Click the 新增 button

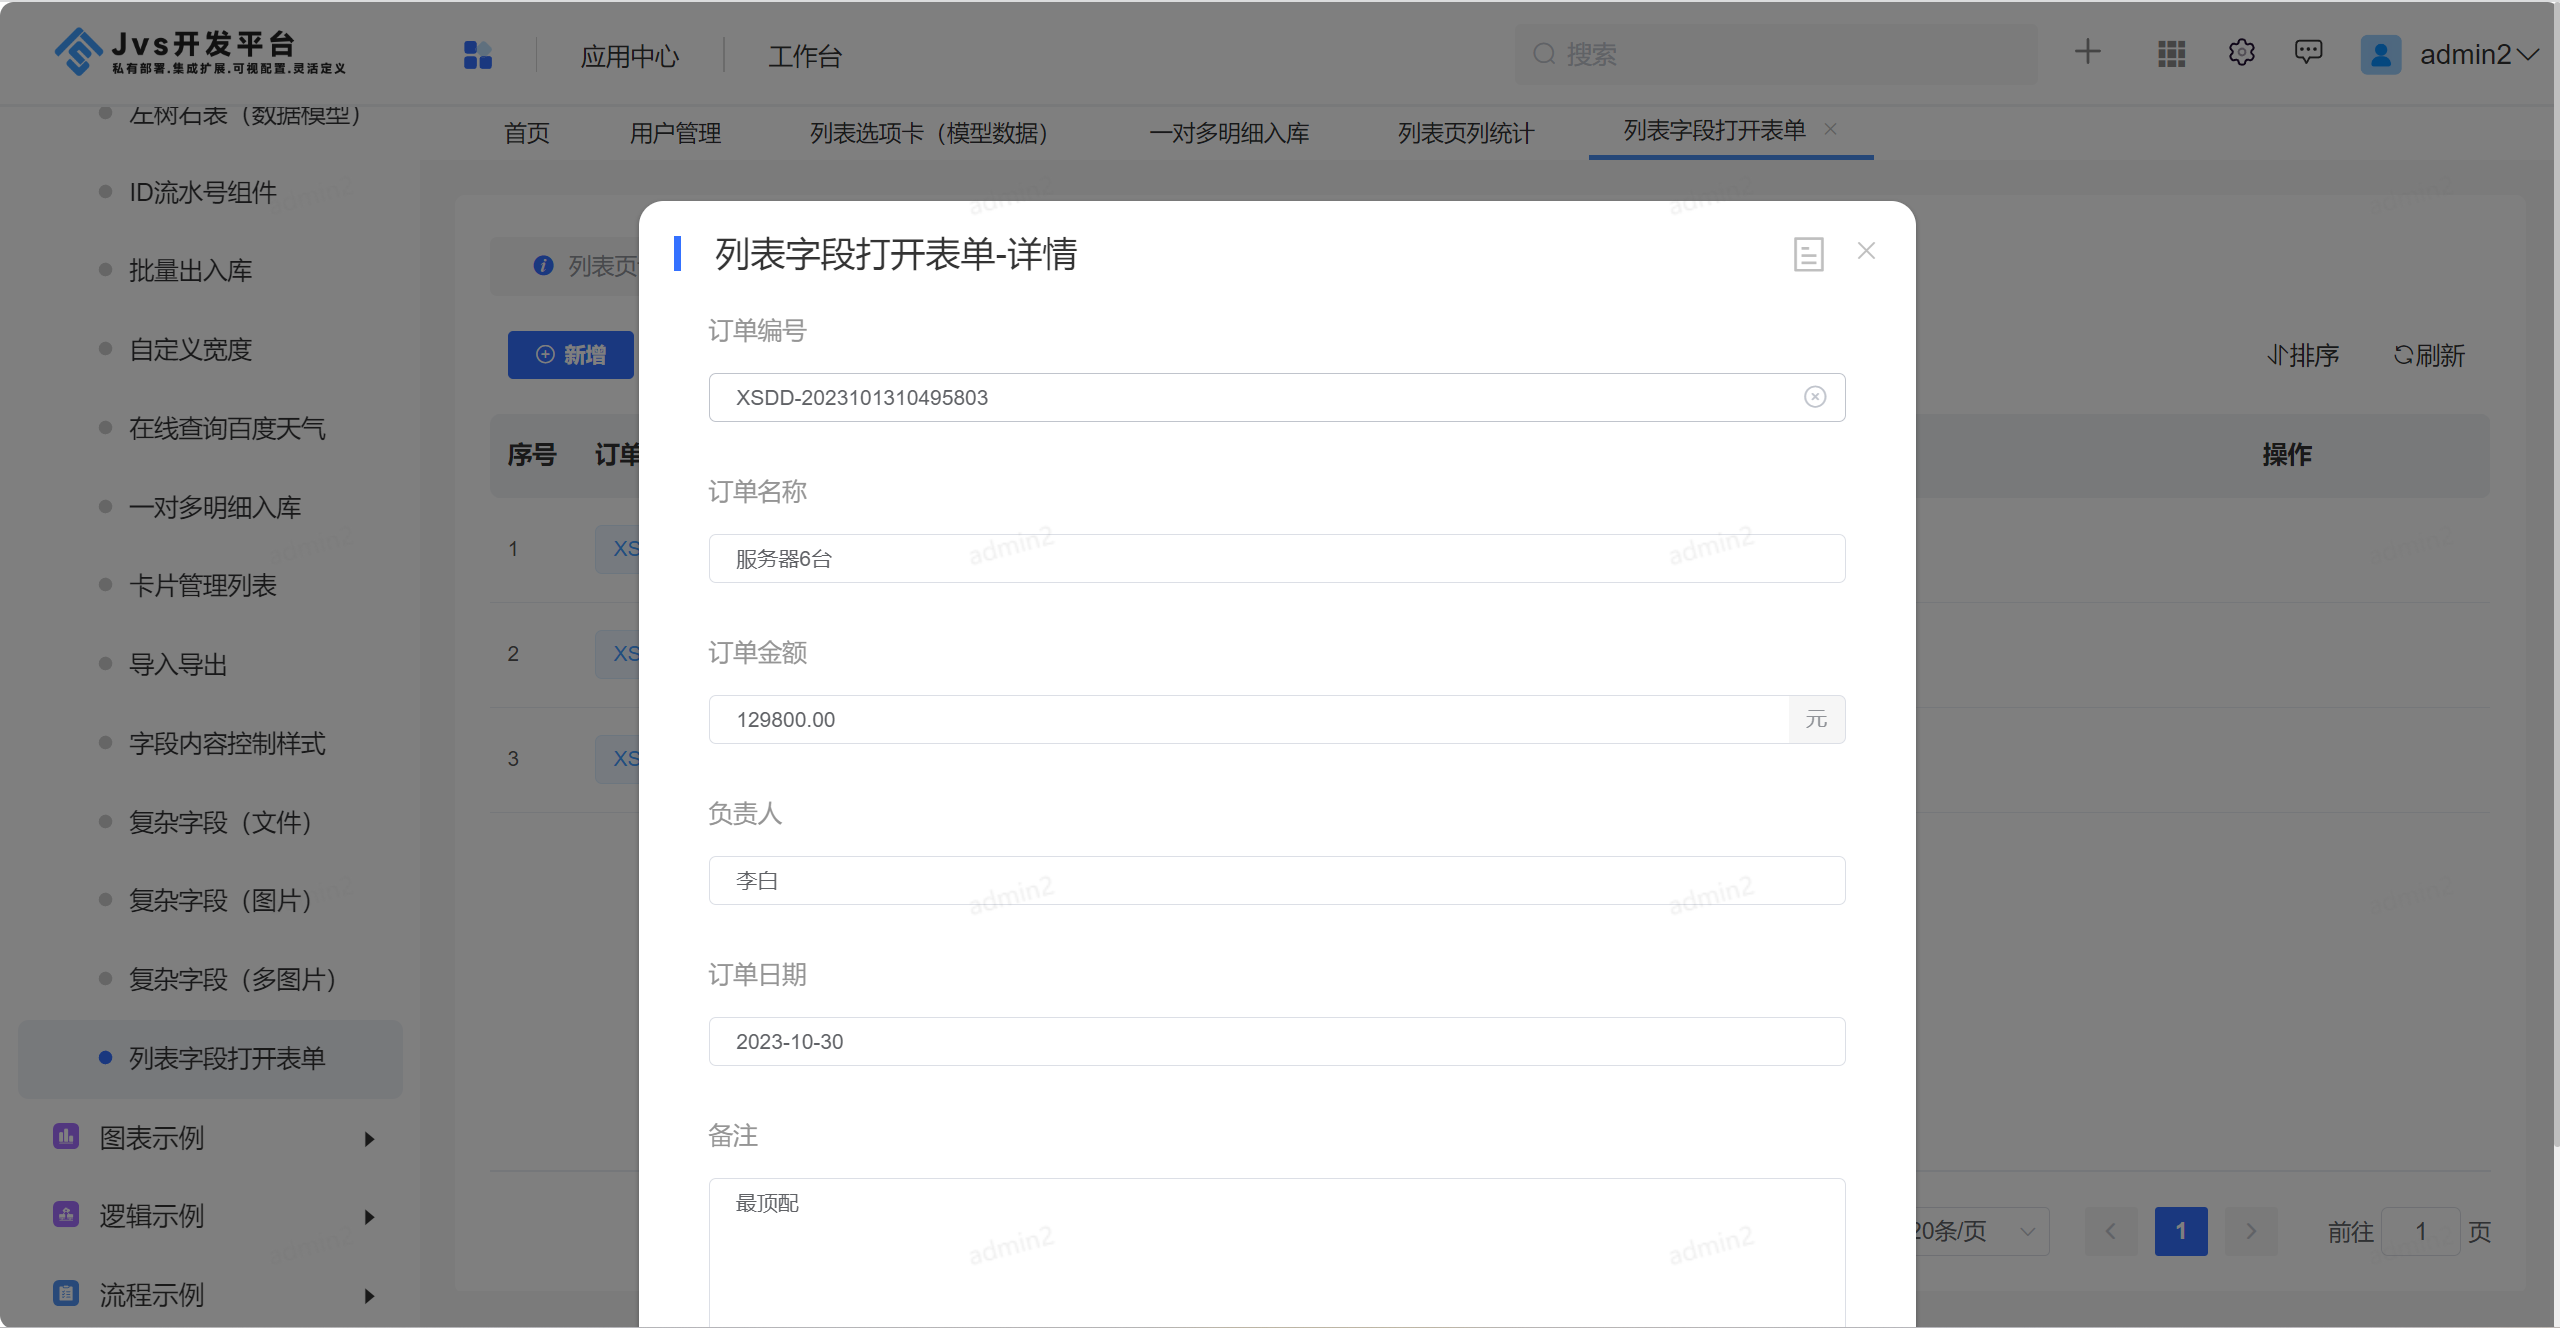571,355
